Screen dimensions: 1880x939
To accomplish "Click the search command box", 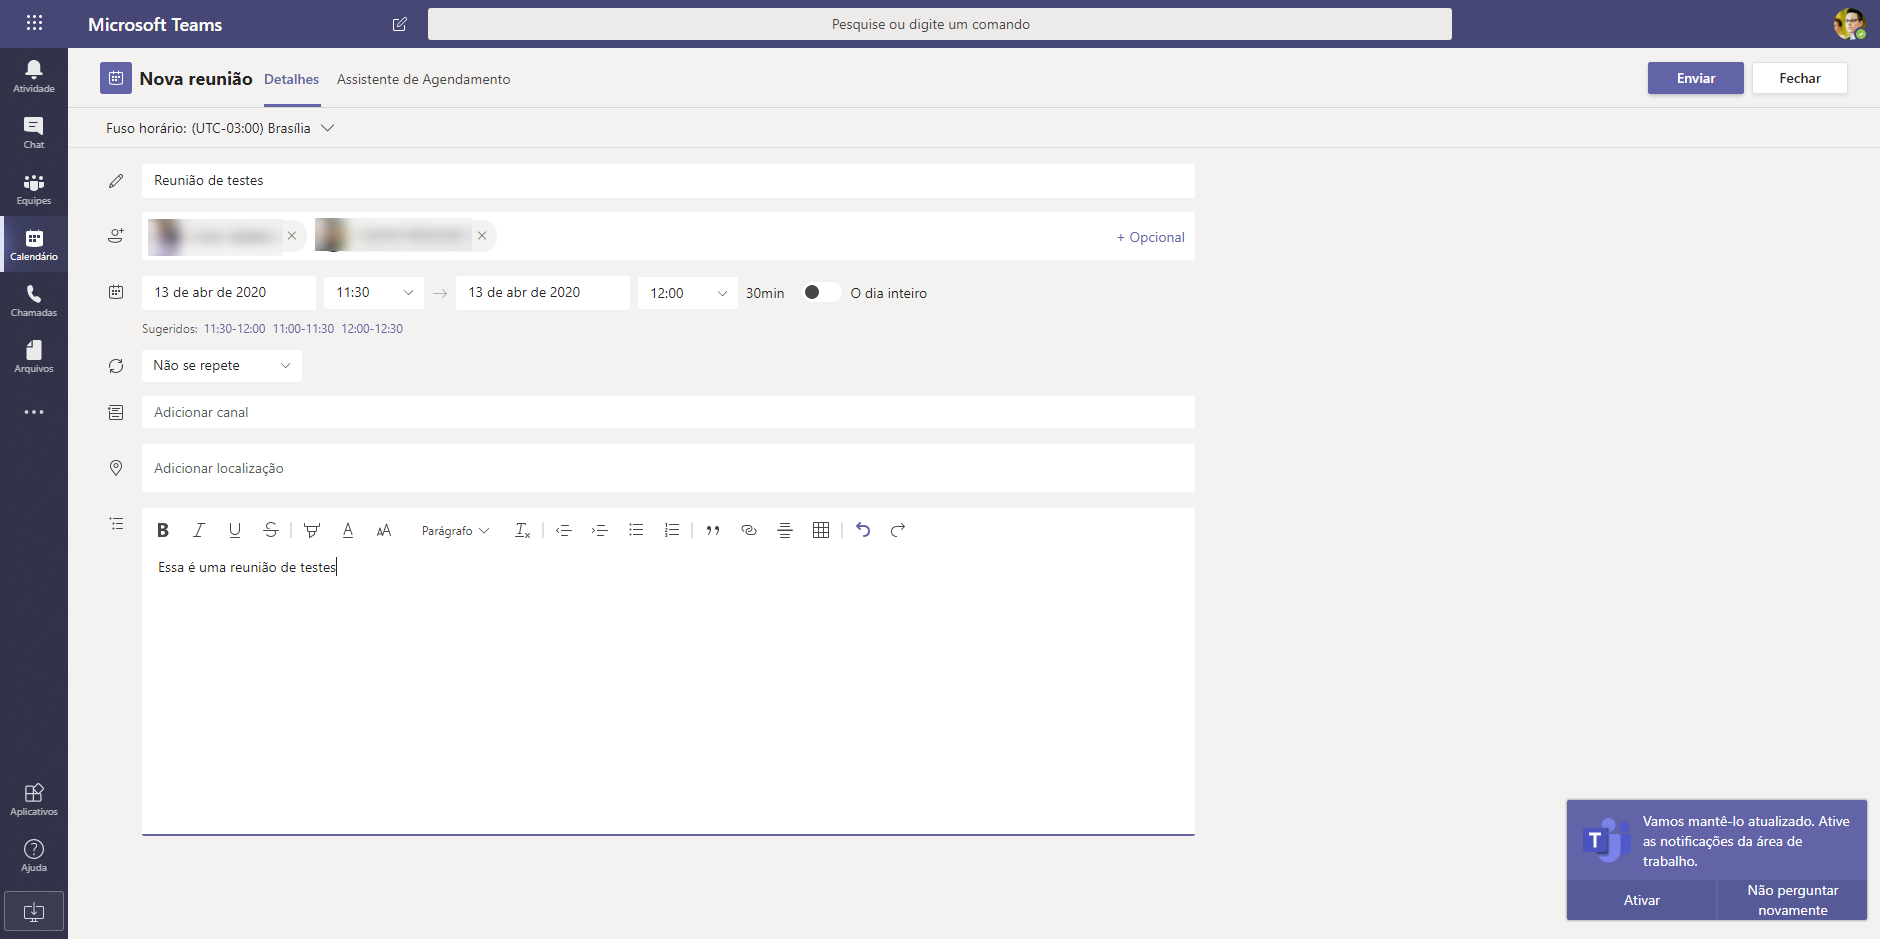I will tap(940, 24).
